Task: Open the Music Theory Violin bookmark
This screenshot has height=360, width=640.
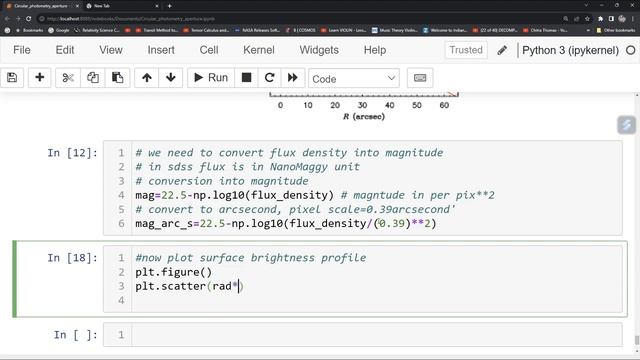Action: pos(395,30)
